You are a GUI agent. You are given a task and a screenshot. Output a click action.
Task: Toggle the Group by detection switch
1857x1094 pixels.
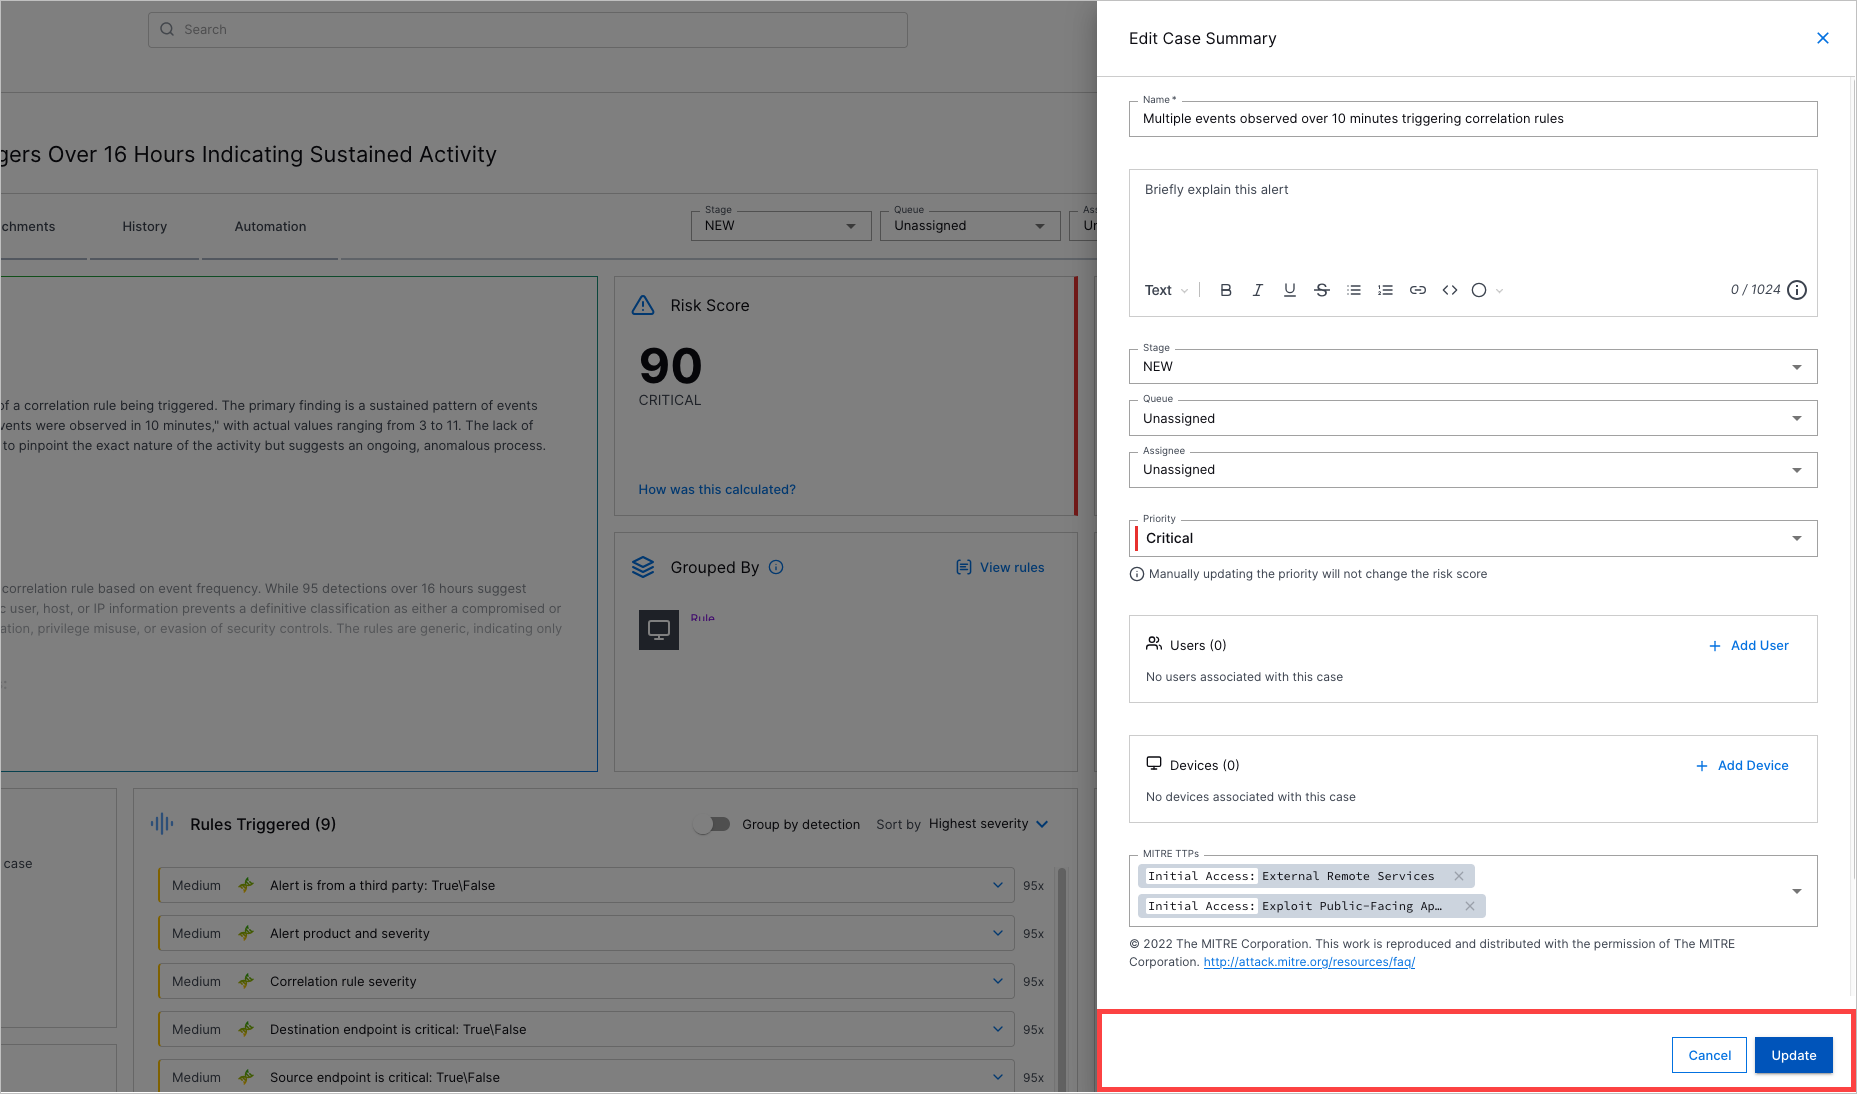pyautogui.click(x=712, y=824)
